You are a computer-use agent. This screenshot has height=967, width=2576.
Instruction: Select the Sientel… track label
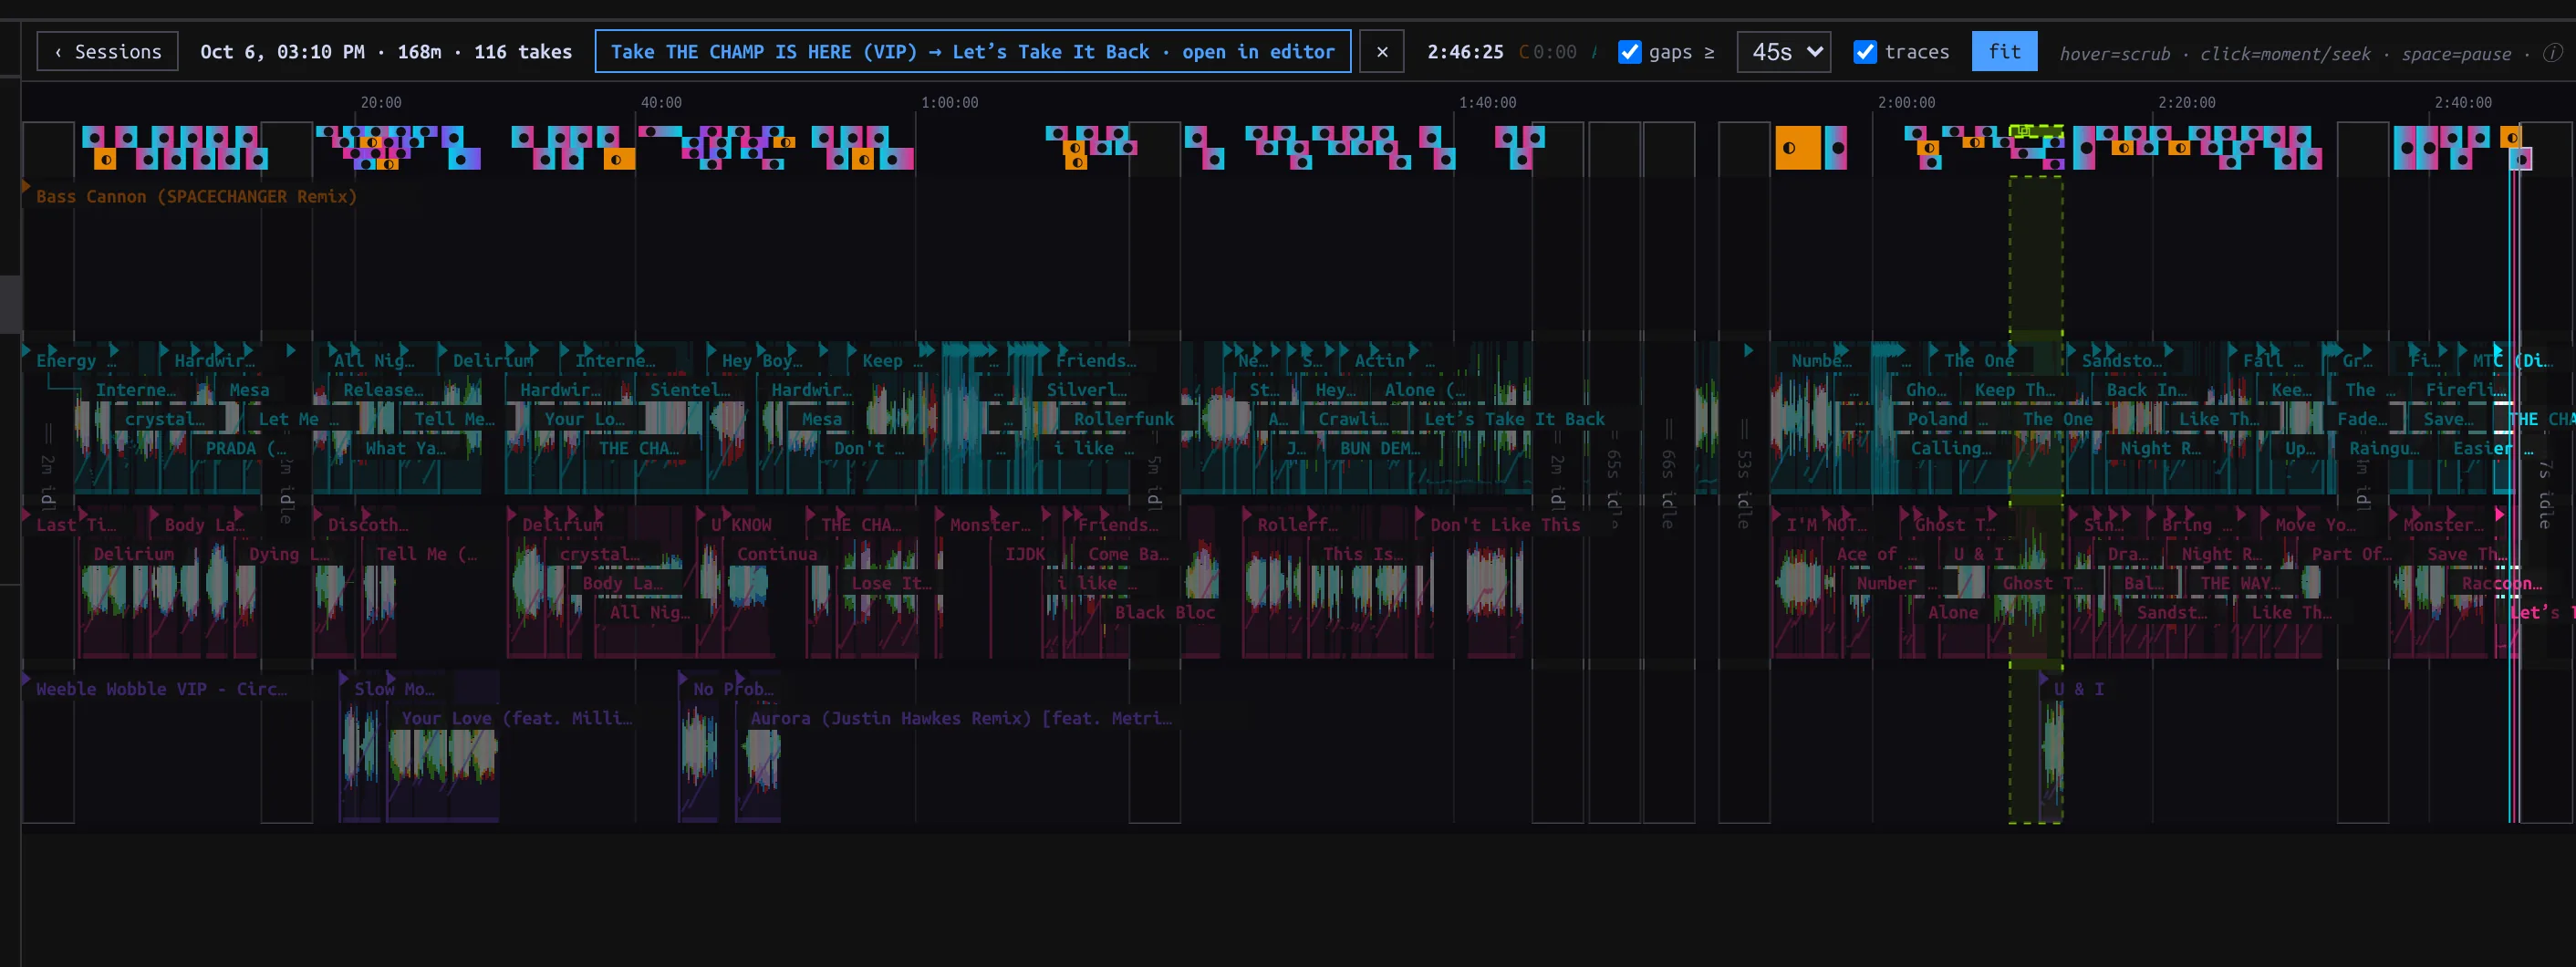click(x=690, y=390)
